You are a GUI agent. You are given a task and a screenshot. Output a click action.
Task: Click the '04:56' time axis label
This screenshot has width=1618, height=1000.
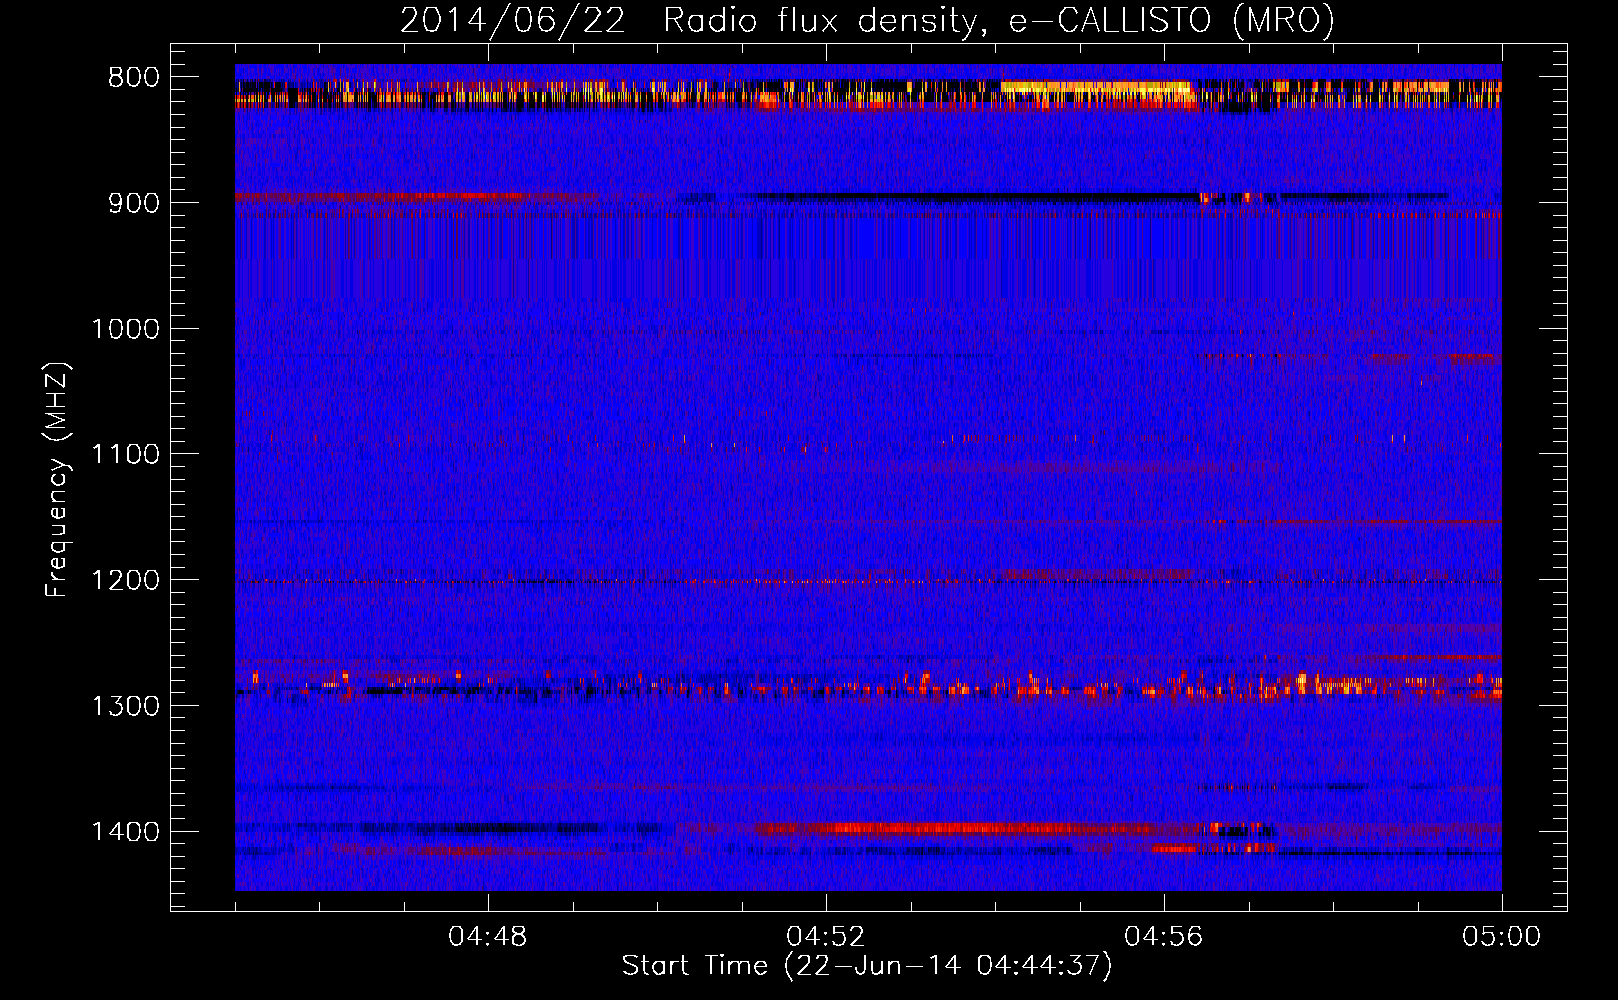pyautogui.click(x=1164, y=937)
